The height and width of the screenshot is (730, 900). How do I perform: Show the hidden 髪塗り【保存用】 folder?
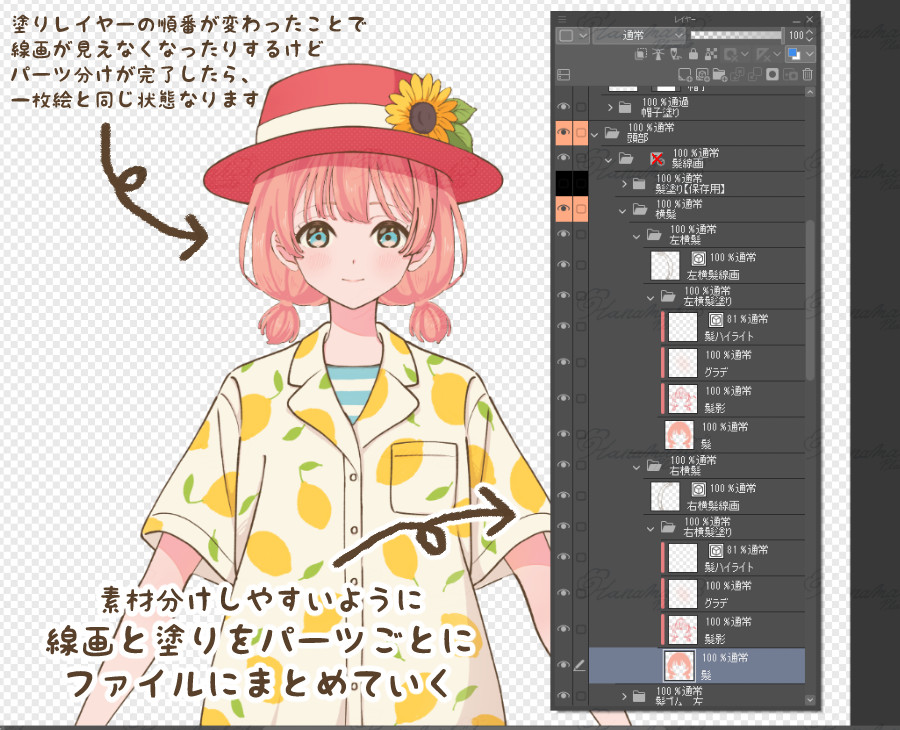(563, 183)
